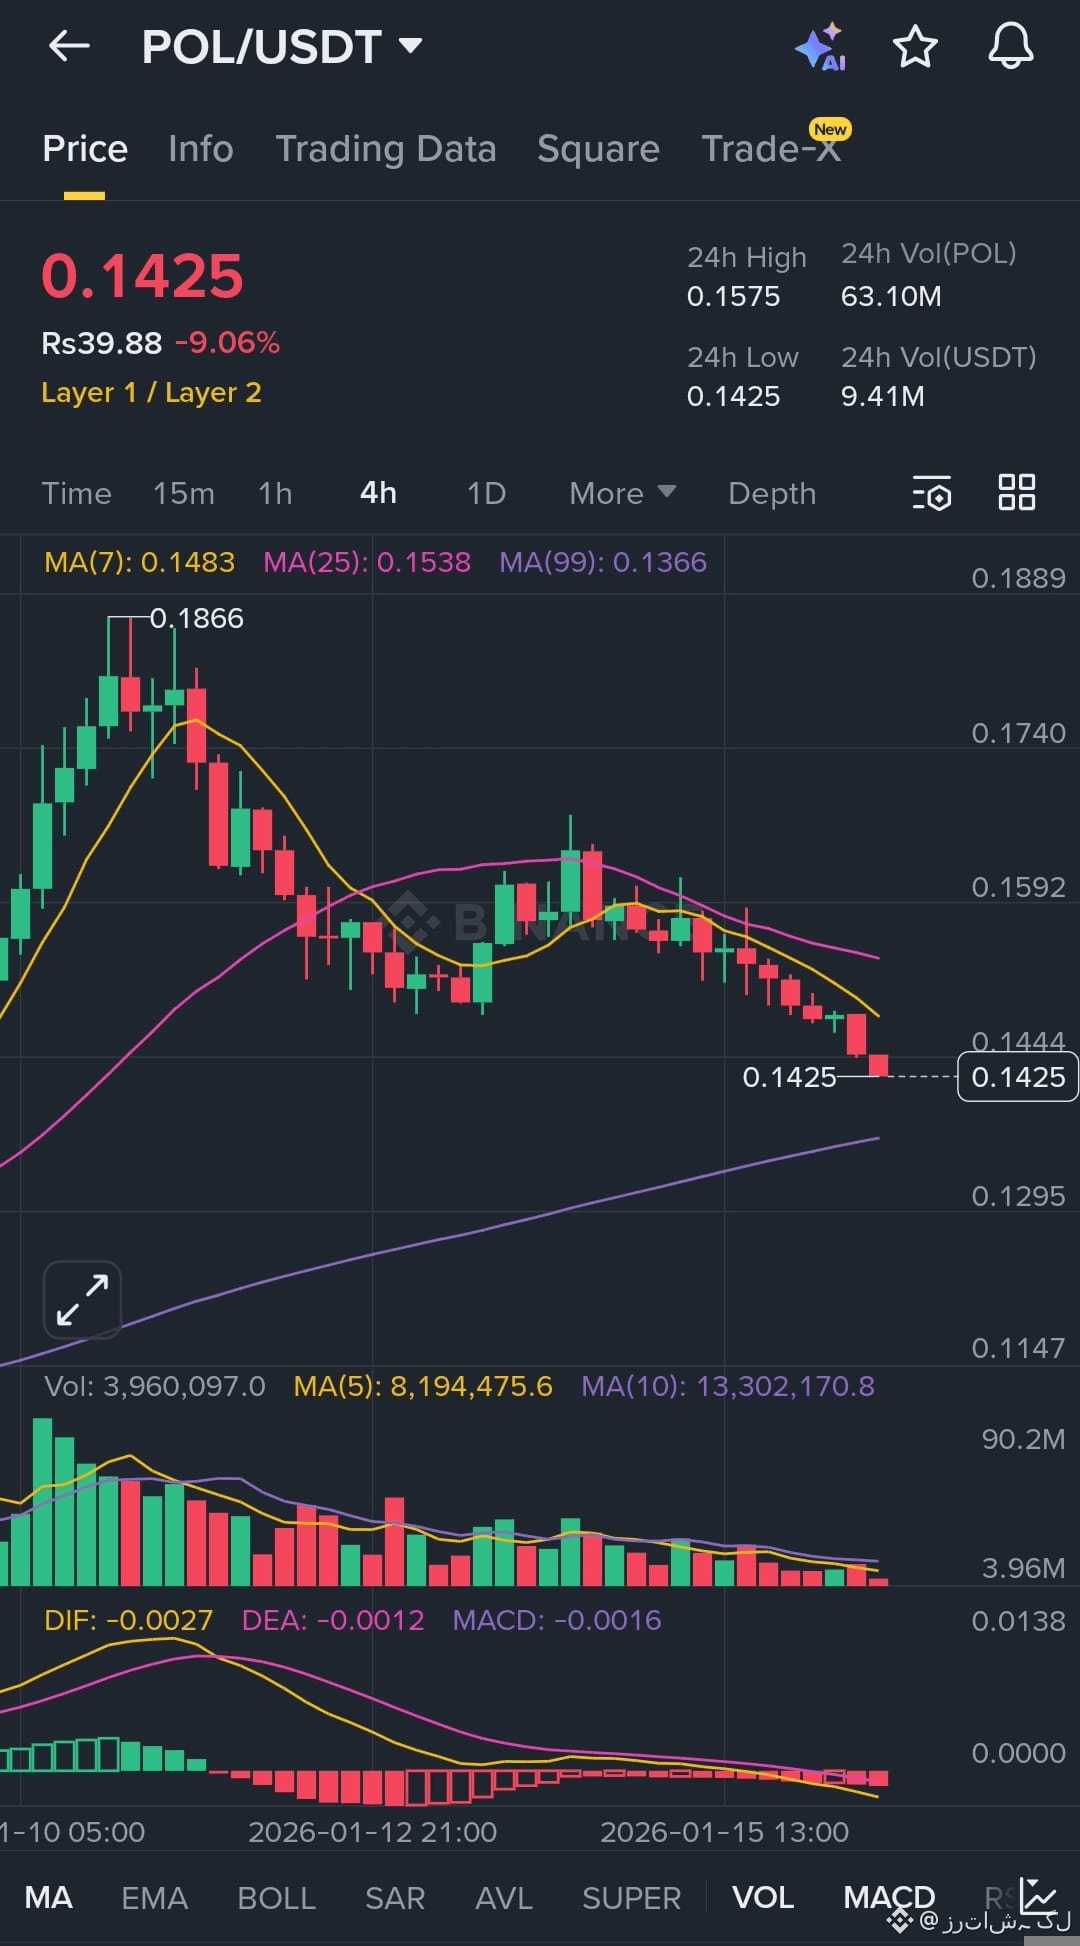Click the MA(7): 0.1483 label
Image resolution: width=1080 pixels, height=1946 pixels.
click(140, 562)
